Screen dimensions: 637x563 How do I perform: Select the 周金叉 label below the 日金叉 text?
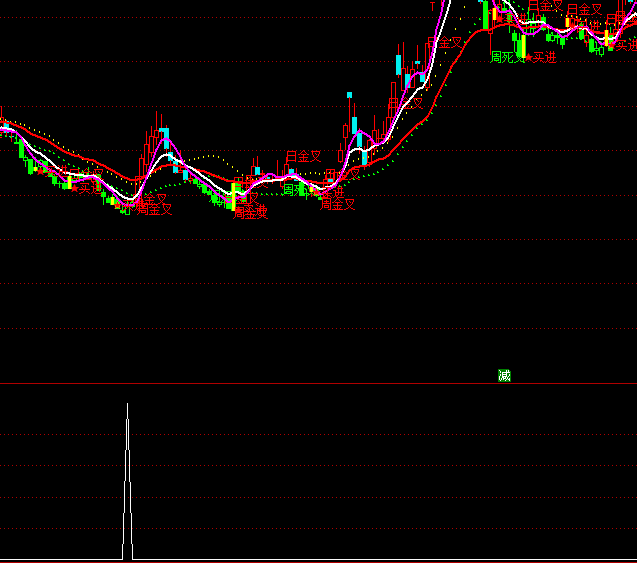point(338,204)
